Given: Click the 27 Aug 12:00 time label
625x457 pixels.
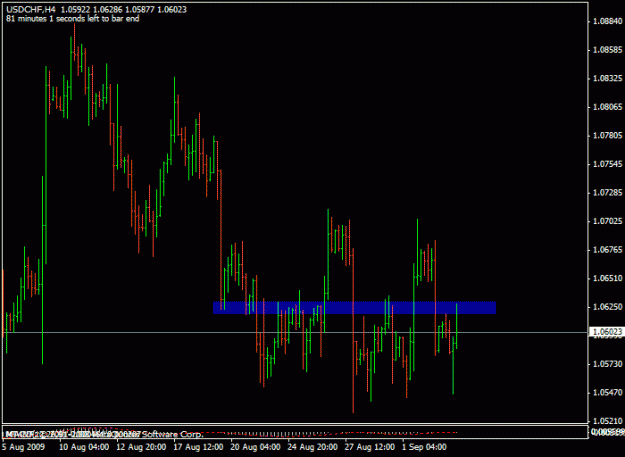Looking at the screenshot, I should tap(370, 447).
